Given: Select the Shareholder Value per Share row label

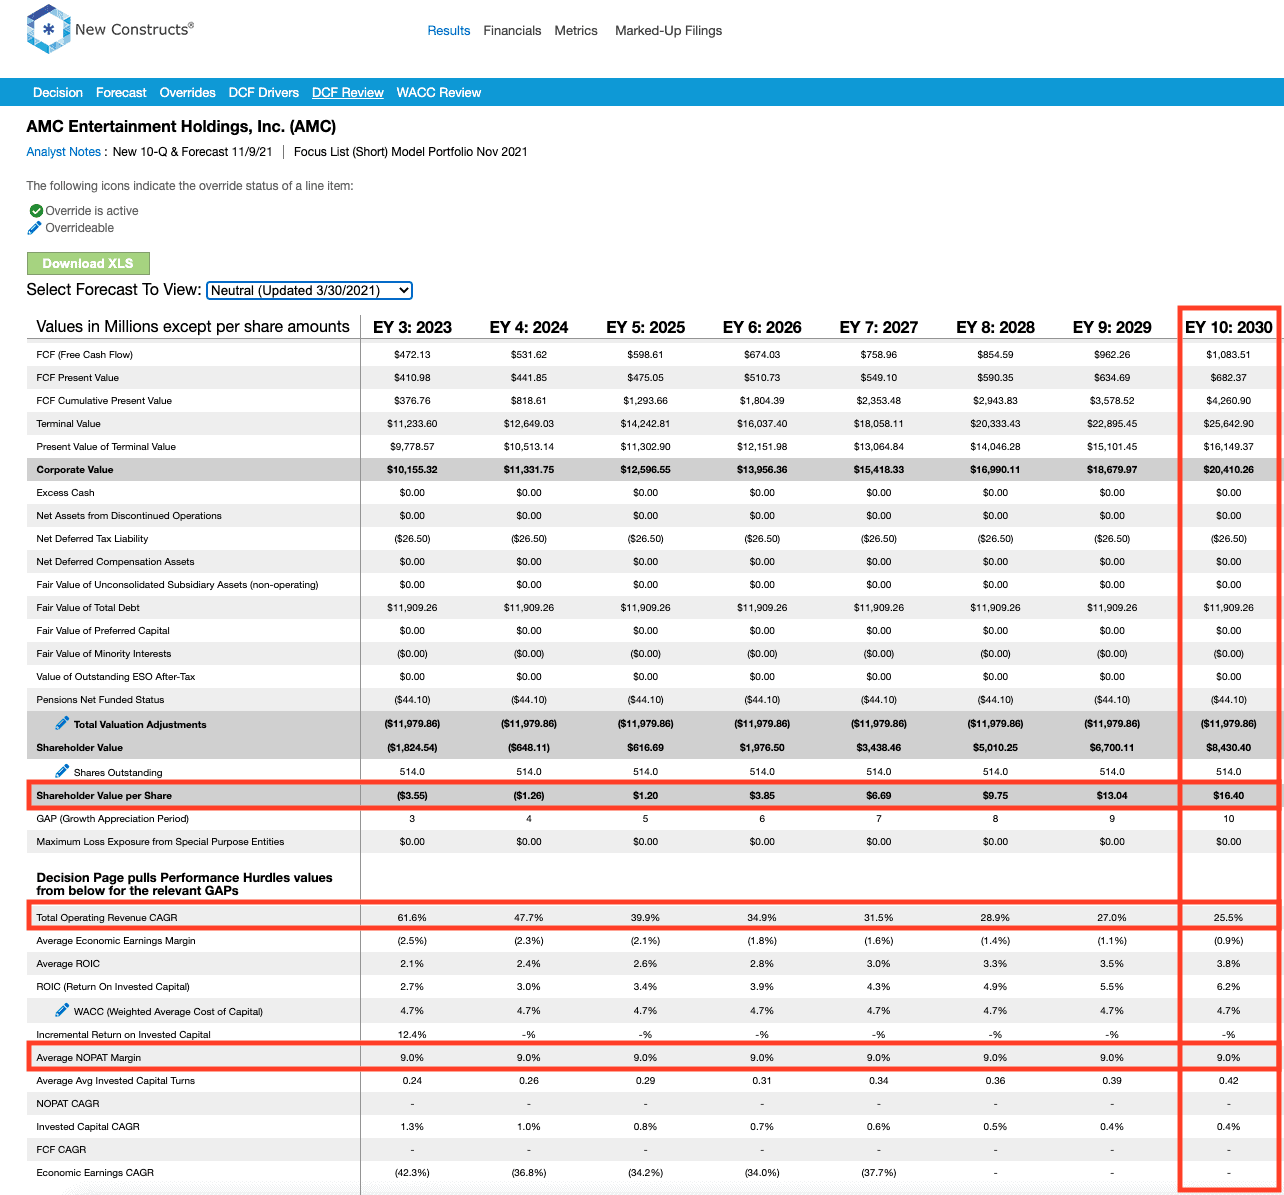Looking at the screenshot, I should click(104, 795).
